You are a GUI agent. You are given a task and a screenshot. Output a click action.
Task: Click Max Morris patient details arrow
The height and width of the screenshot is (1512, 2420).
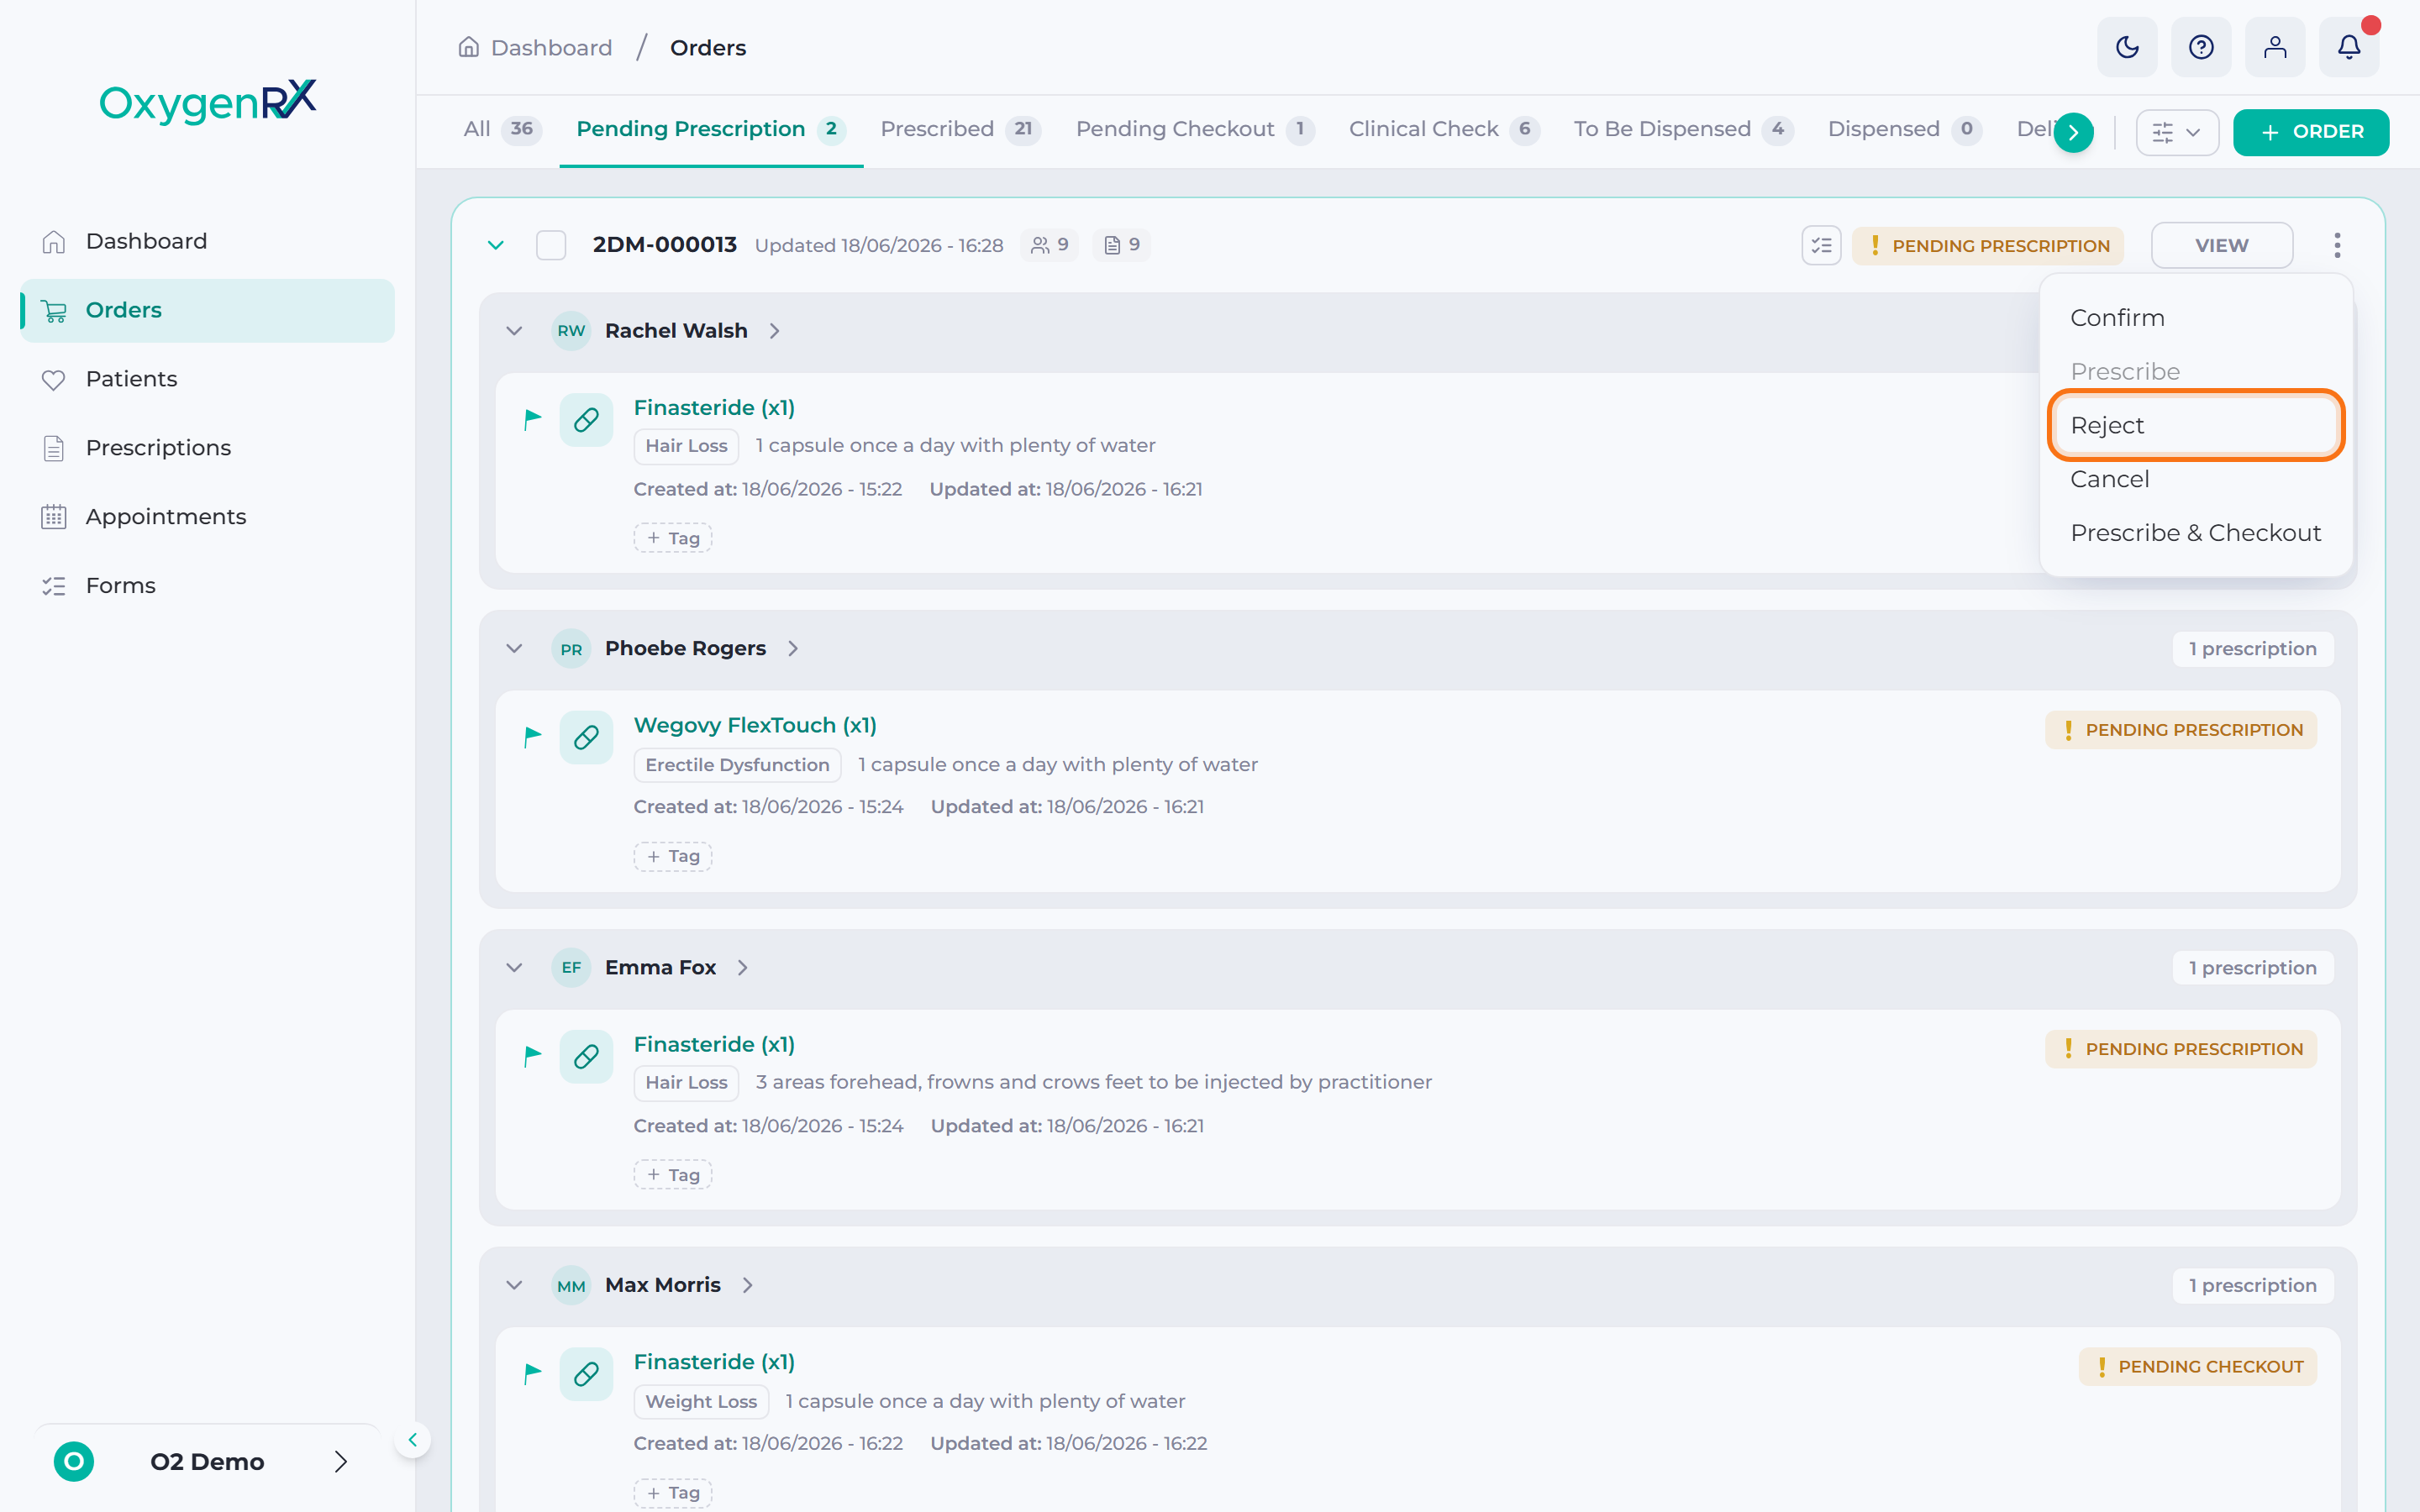click(747, 1285)
